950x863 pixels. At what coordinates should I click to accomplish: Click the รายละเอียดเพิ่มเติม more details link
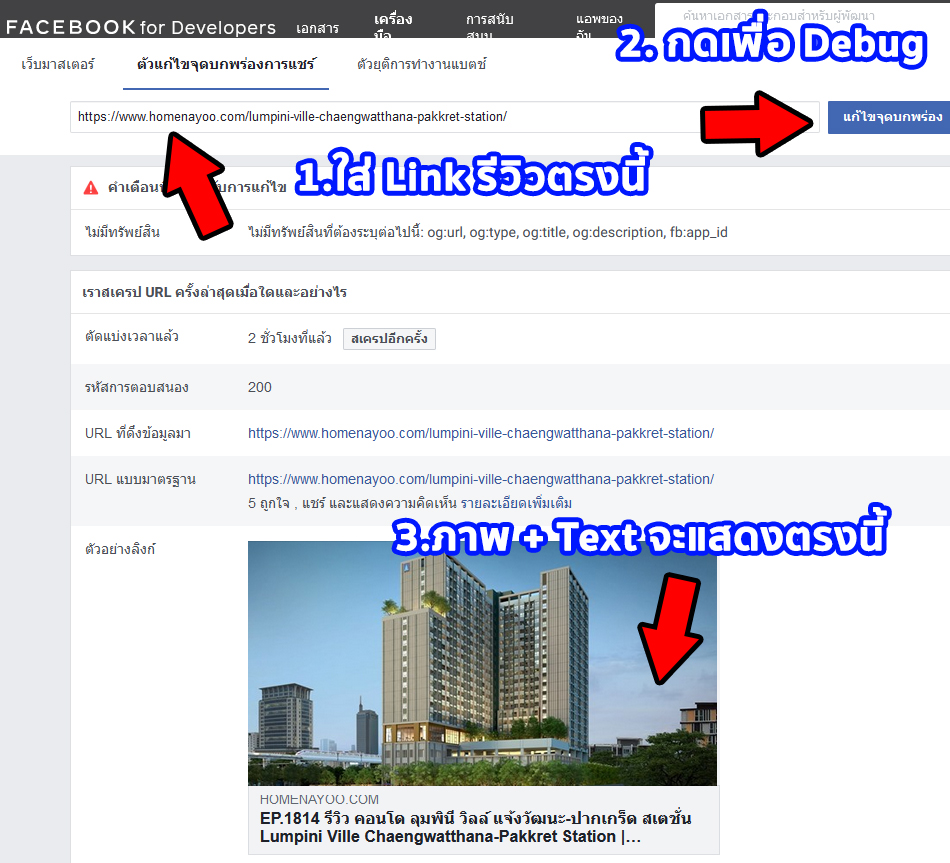pos(516,504)
